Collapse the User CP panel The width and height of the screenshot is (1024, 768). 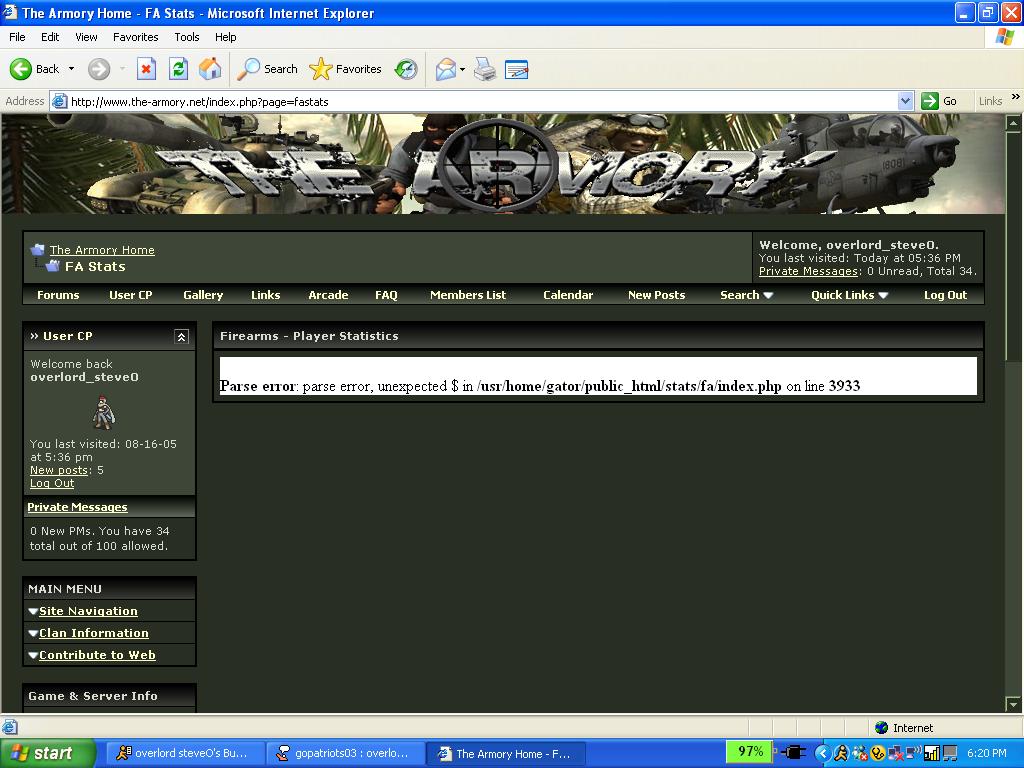[x=181, y=337]
